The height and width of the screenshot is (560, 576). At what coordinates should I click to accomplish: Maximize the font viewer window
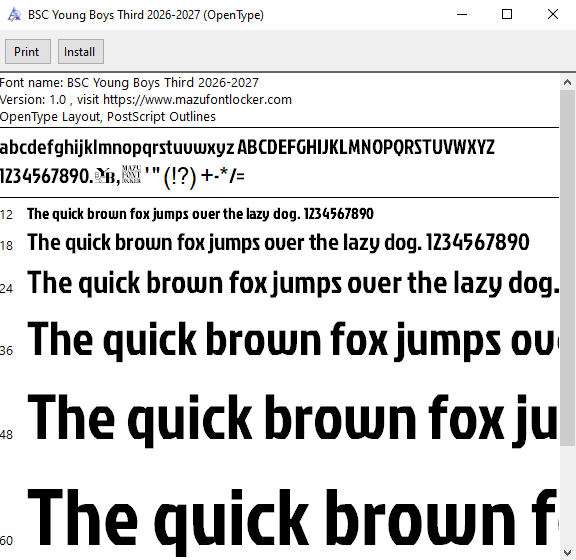coord(507,15)
